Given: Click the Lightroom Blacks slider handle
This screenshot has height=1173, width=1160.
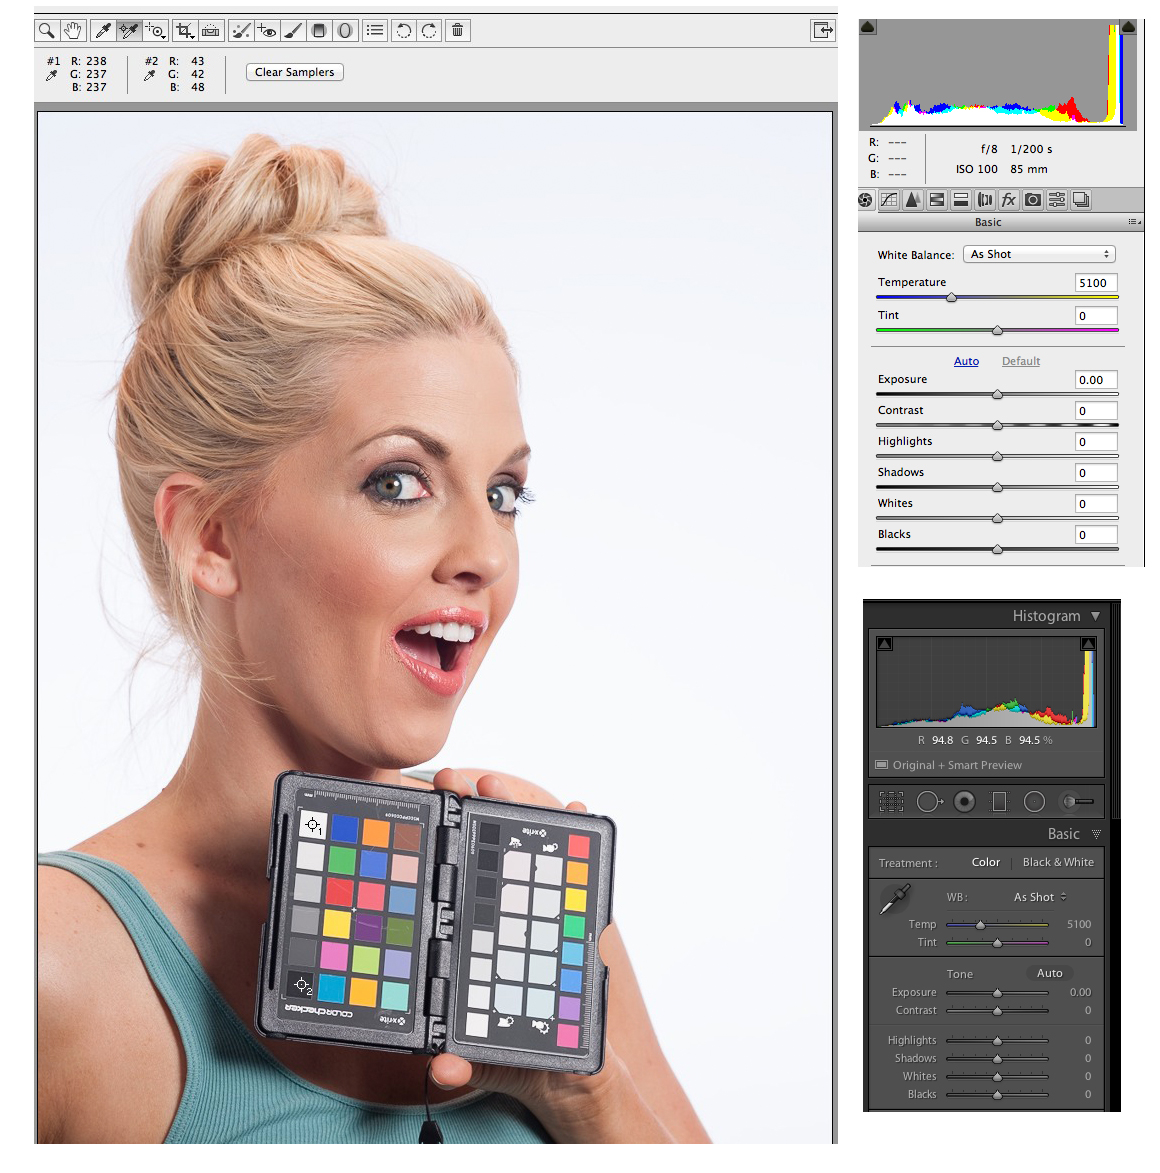Looking at the screenshot, I should pos(997,1094).
